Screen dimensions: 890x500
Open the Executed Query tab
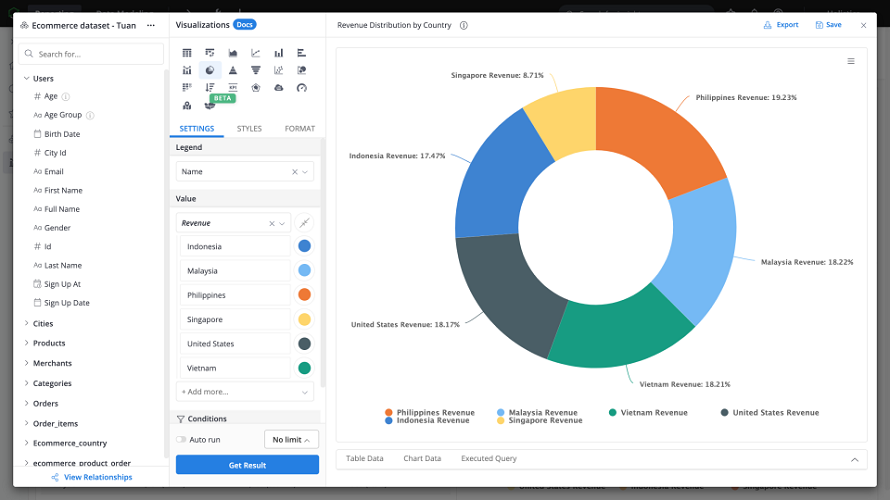[x=488, y=459]
